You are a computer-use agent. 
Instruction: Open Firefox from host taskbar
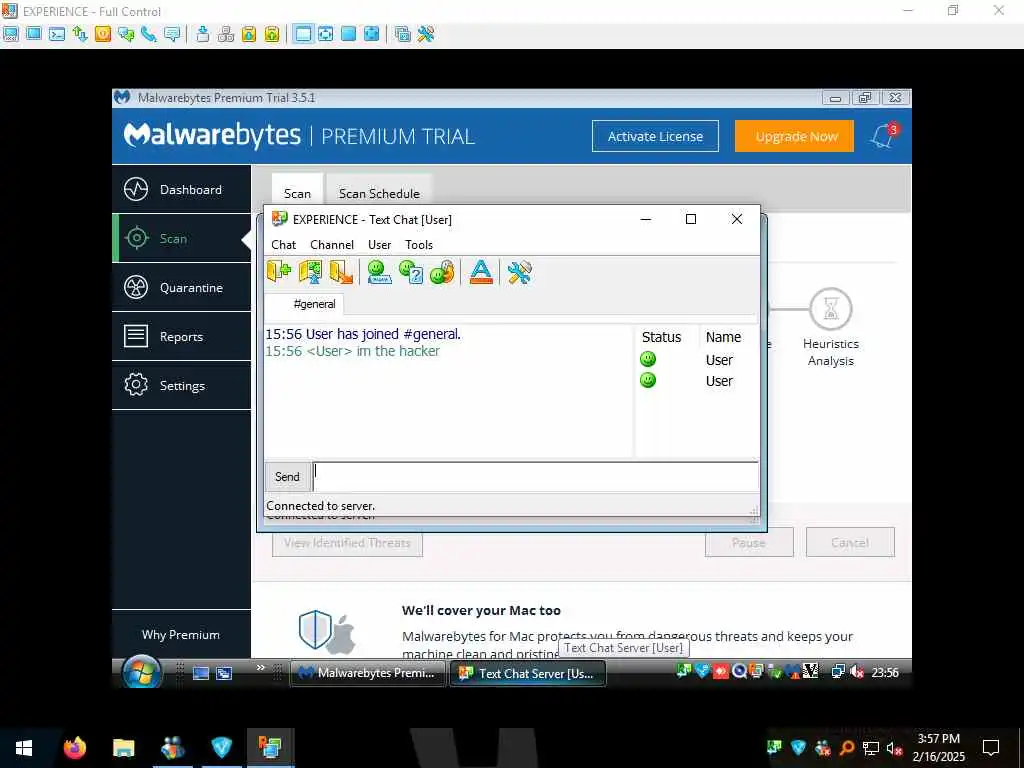click(74, 747)
